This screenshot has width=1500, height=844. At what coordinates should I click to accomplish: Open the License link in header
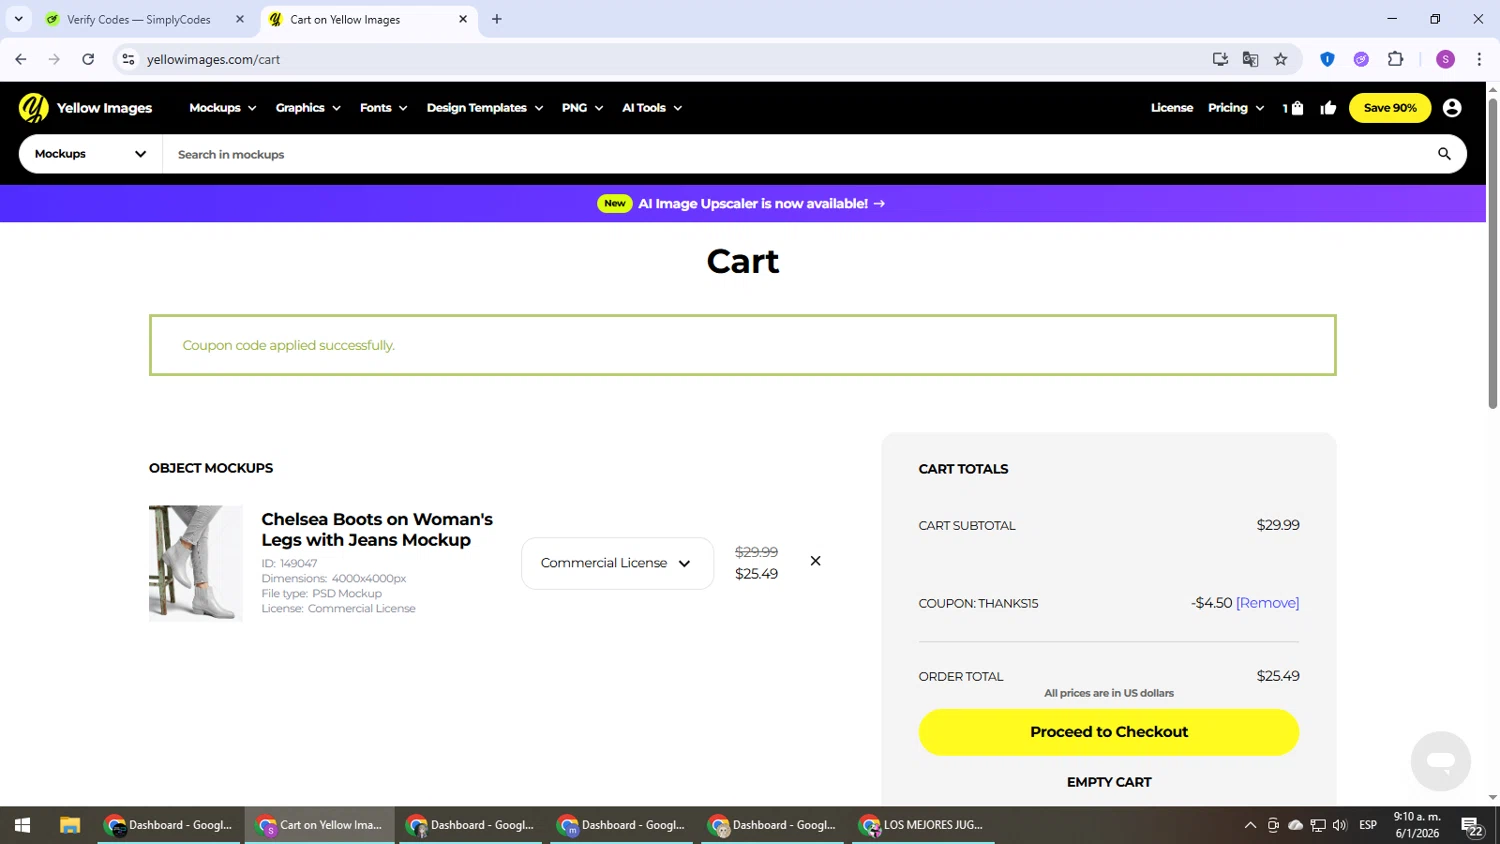tap(1172, 108)
